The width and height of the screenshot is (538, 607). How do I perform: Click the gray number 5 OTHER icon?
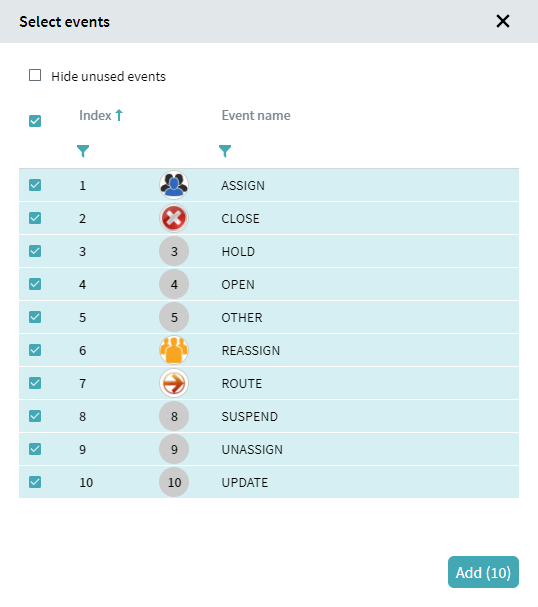coord(174,317)
